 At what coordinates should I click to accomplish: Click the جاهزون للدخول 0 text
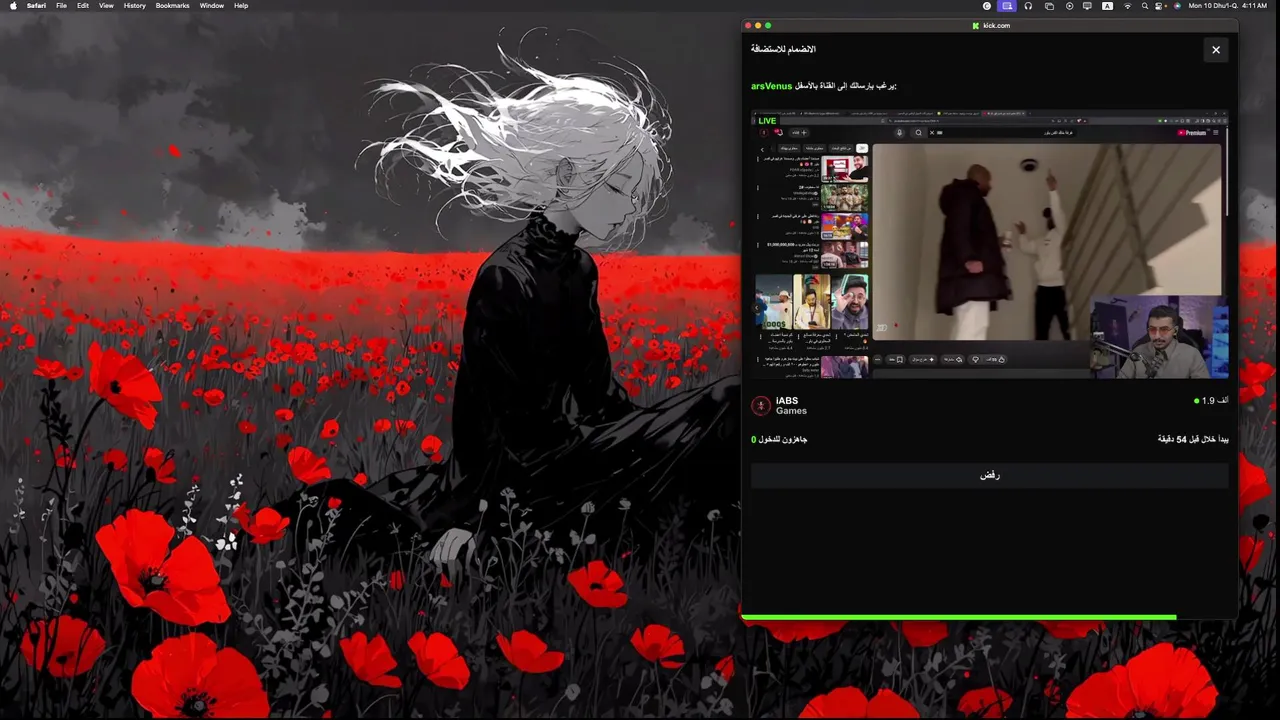tap(779, 439)
